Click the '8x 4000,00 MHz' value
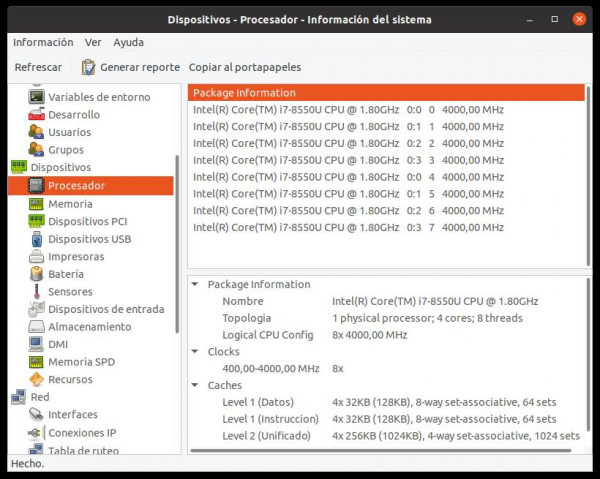Image resolution: width=600 pixels, height=479 pixels. (370, 335)
